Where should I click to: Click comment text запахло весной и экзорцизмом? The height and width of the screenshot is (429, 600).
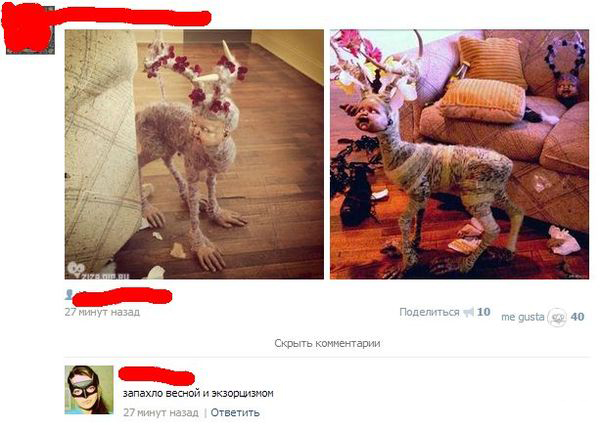(x=198, y=393)
